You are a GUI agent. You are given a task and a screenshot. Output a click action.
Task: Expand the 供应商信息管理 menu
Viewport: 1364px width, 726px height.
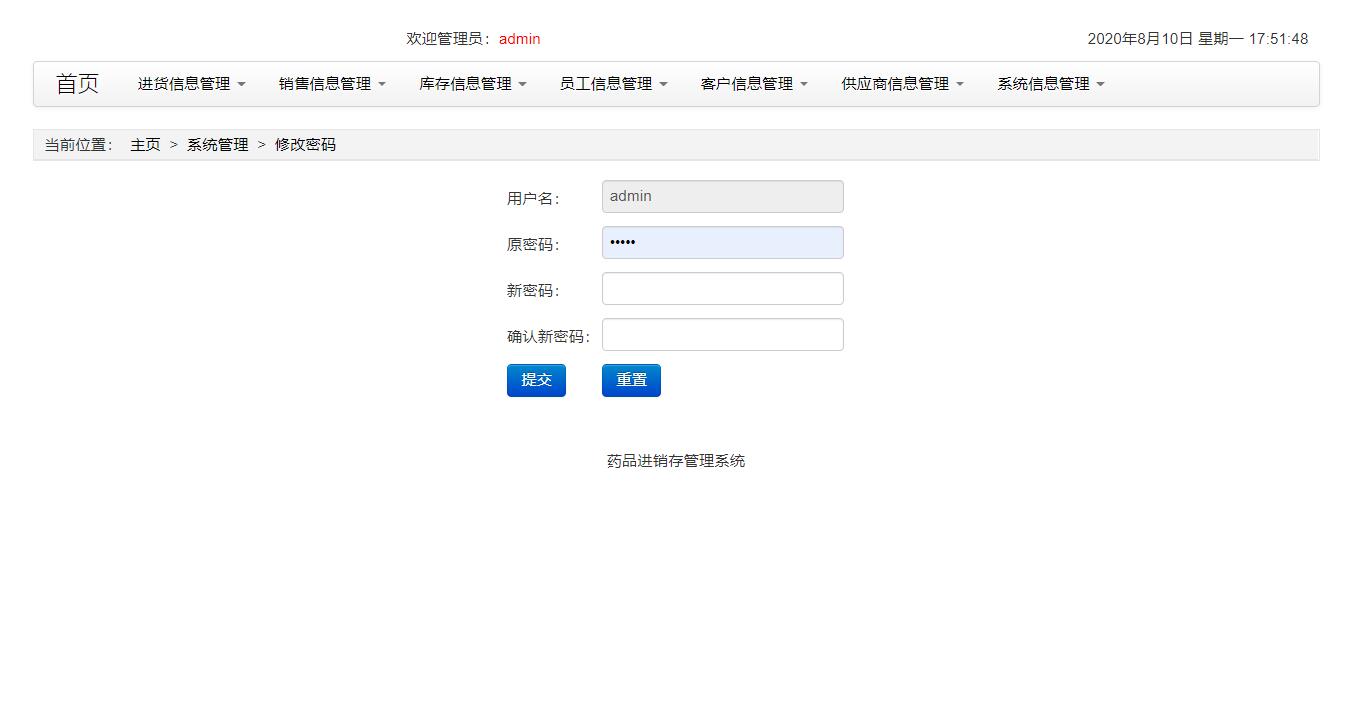pos(898,84)
